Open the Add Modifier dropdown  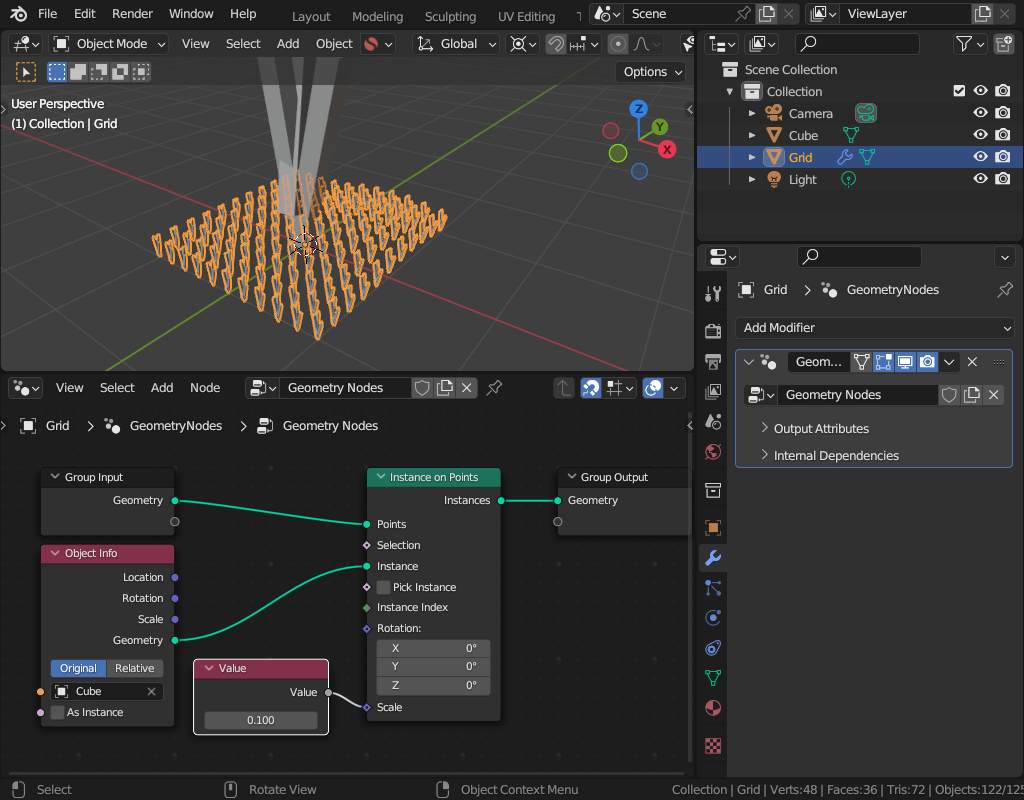click(x=874, y=328)
